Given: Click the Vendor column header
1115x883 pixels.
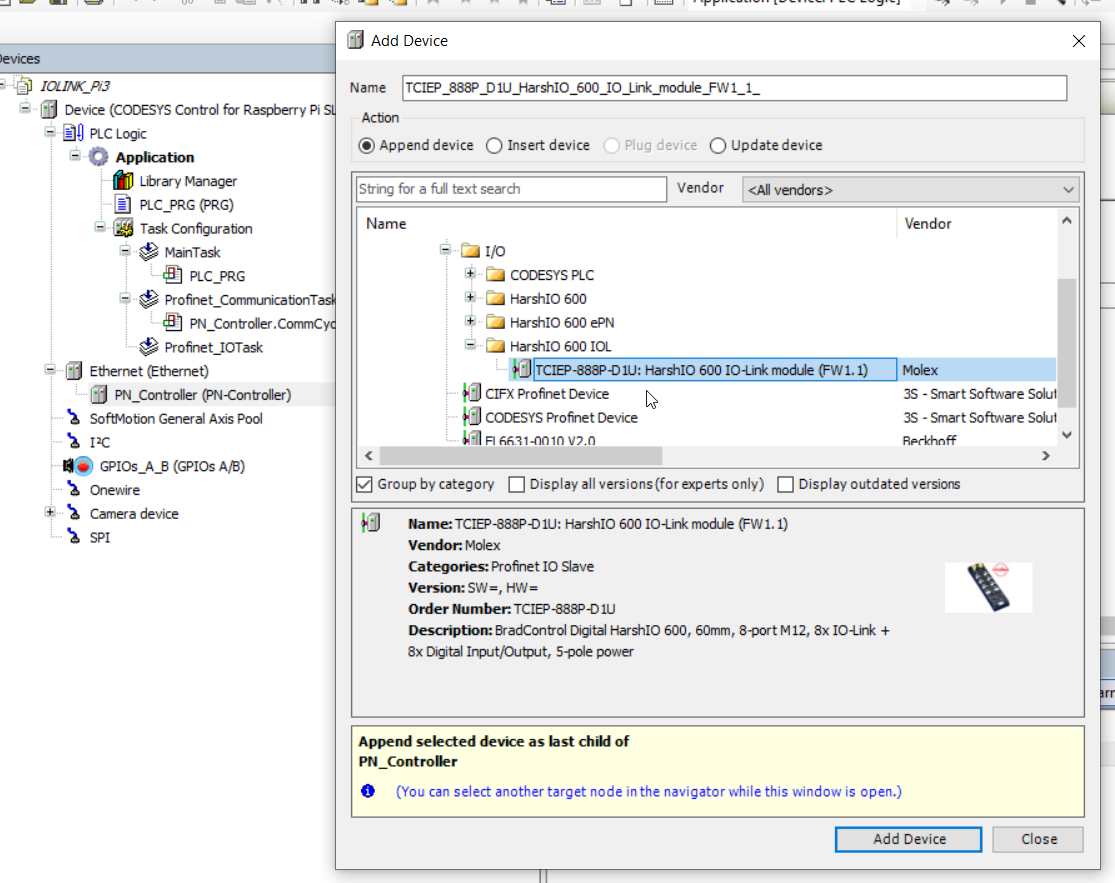Looking at the screenshot, I should tap(976, 223).
